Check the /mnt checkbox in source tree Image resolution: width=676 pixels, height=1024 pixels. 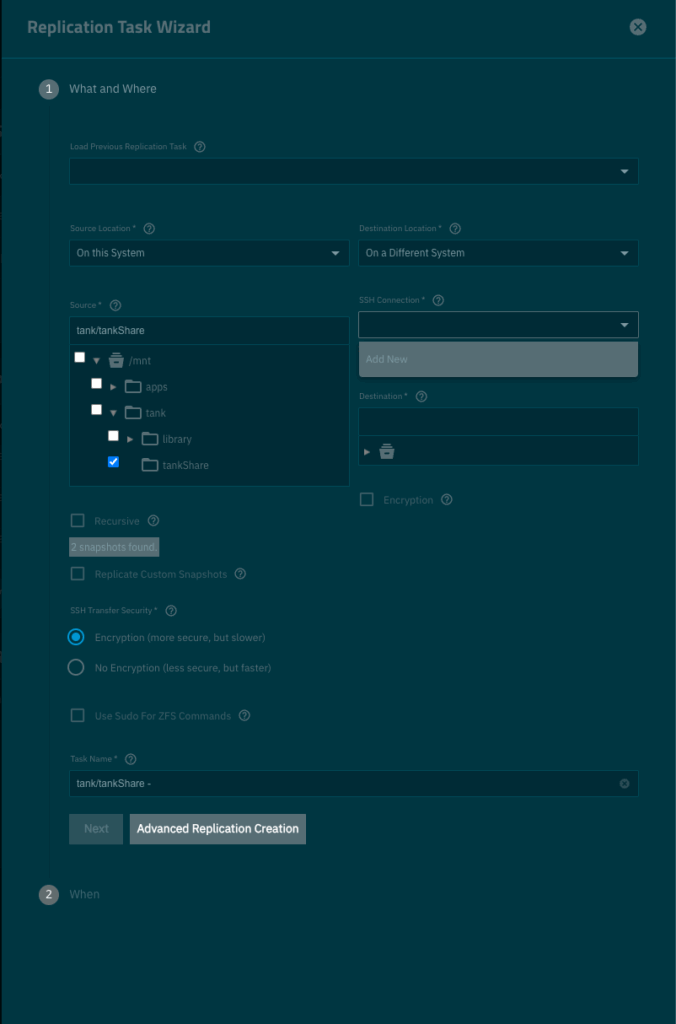[x=80, y=357]
